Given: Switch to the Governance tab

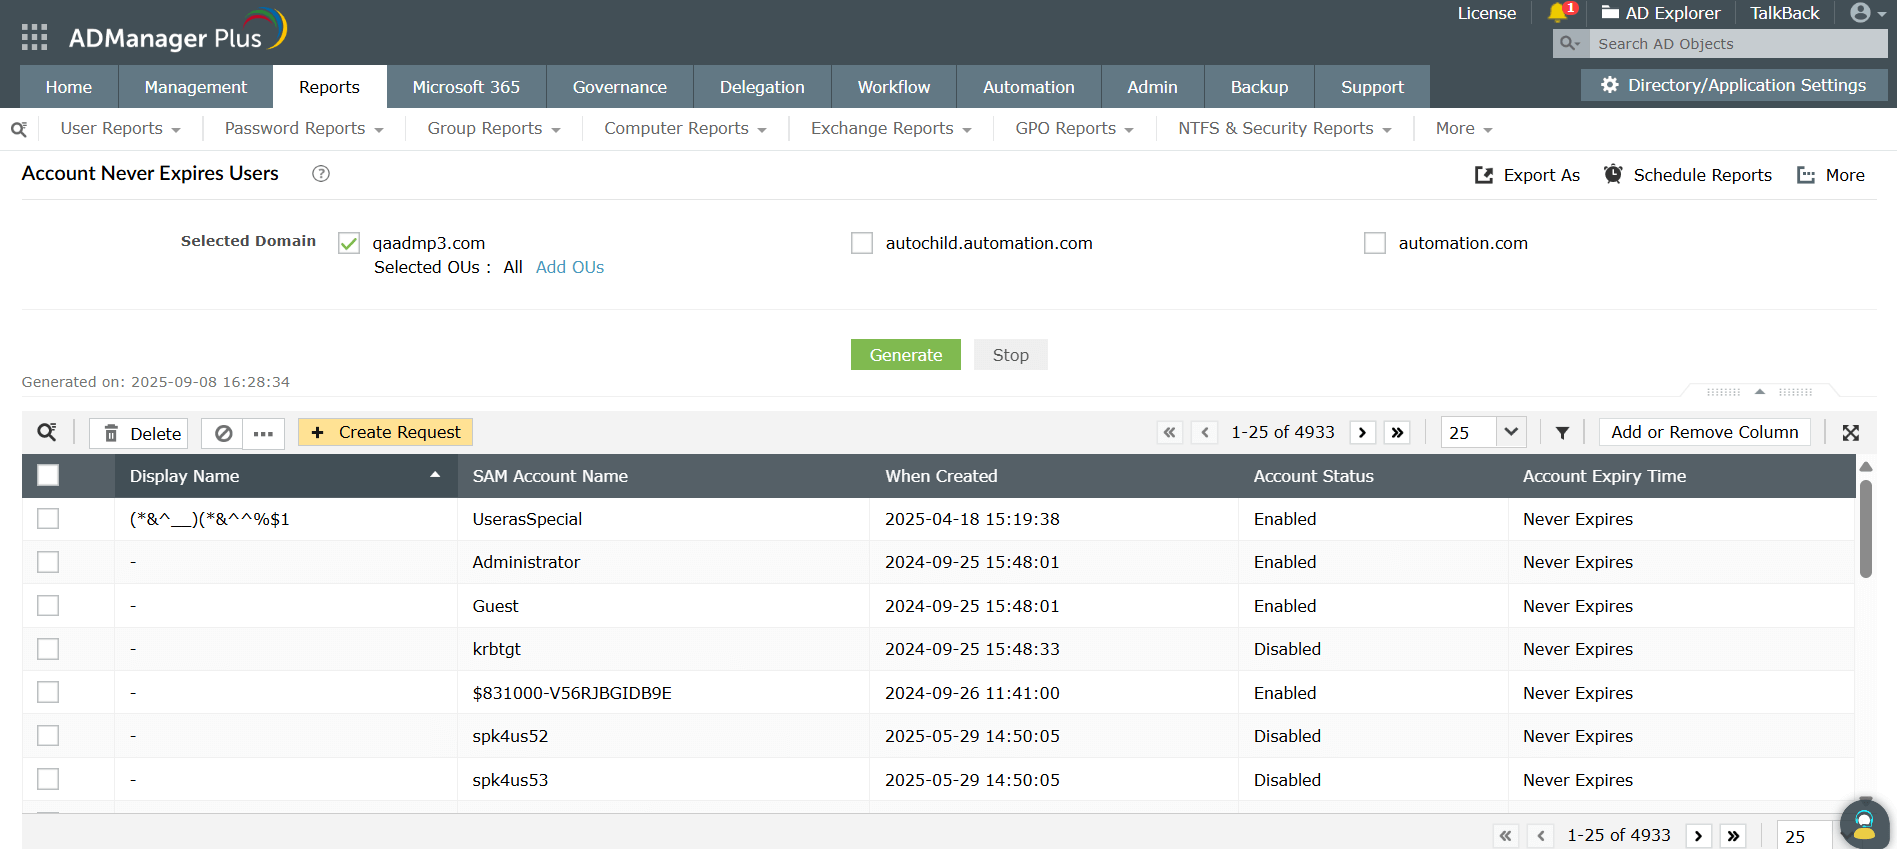Looking at the screenshot, I should [620, 87].
